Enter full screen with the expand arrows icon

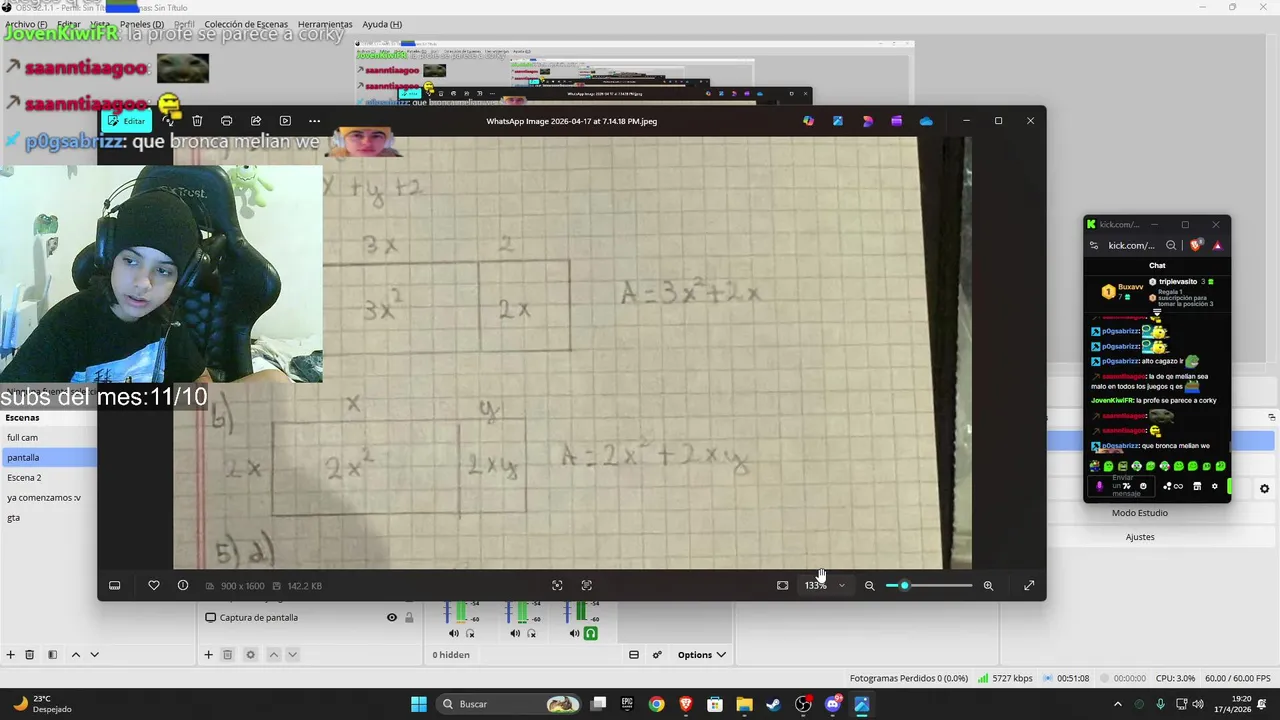[x=1029, y=586]
